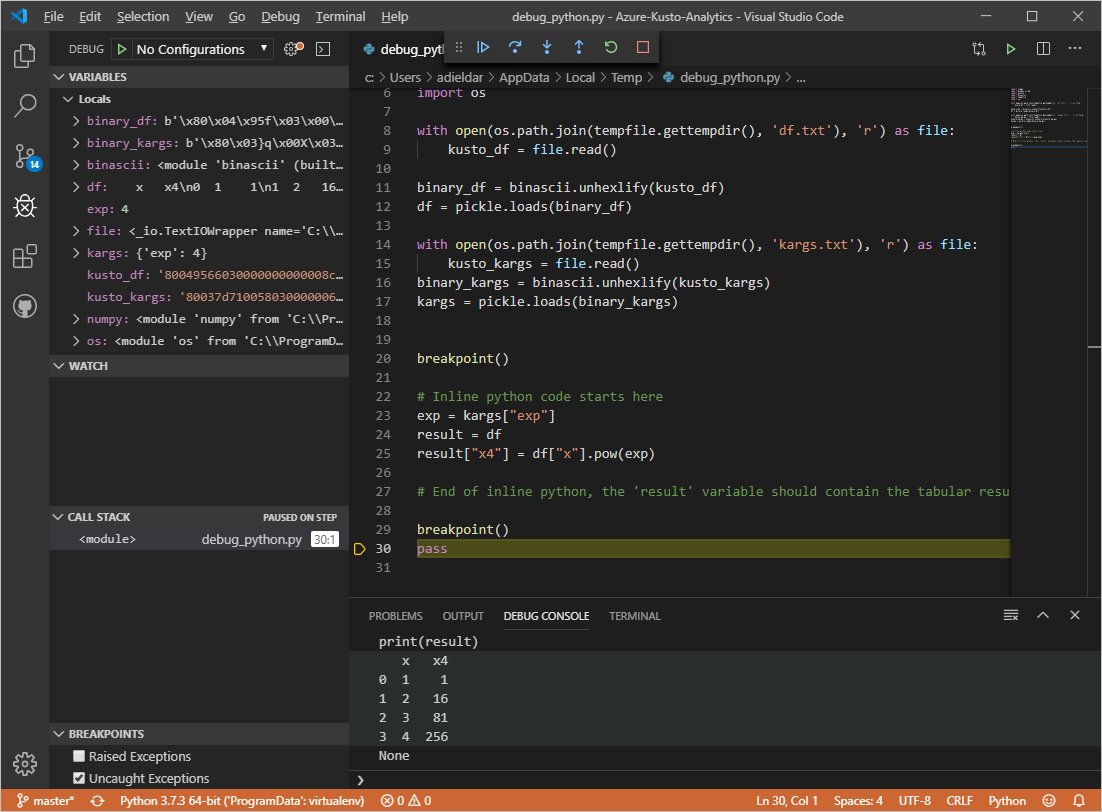Open the Debug menu
1102x812 pixels.
click(x=280, y=16)
